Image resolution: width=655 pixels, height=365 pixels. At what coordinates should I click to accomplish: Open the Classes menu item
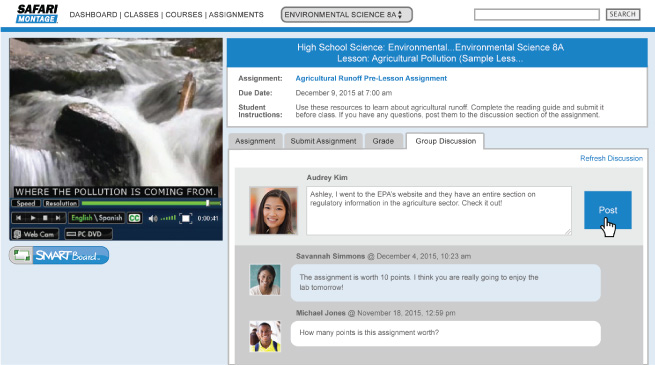(x=141, y=15)
